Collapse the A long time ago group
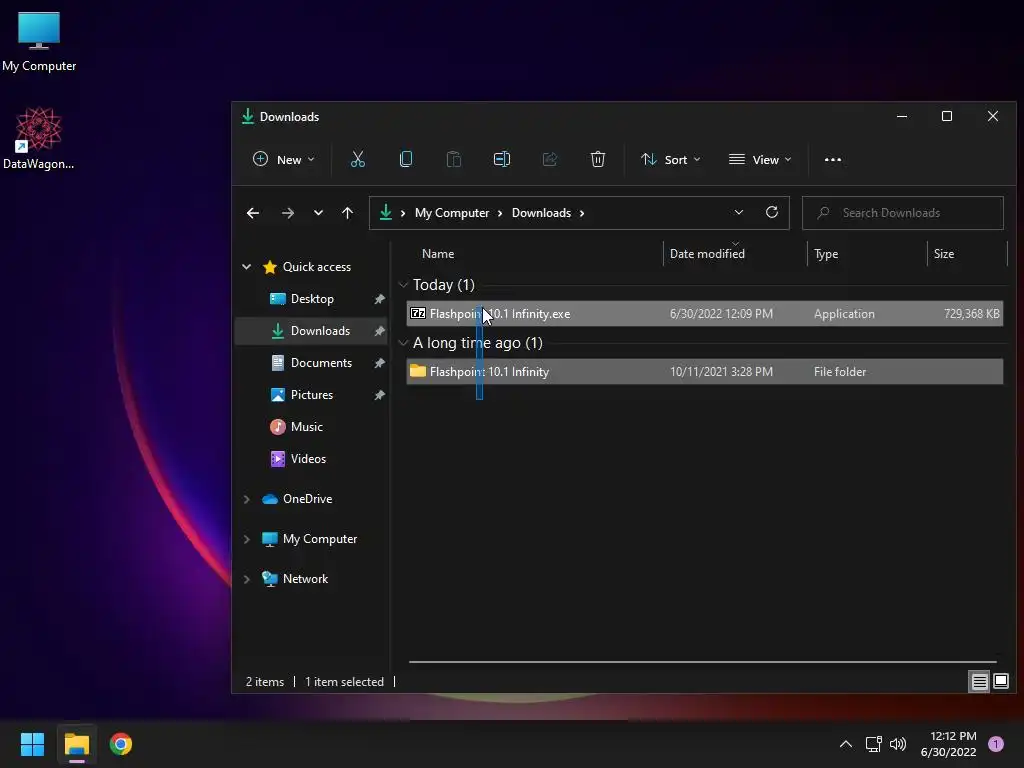Image resolution: width=1024 pixels, height=768 pixels. click(x=404, y=343)
